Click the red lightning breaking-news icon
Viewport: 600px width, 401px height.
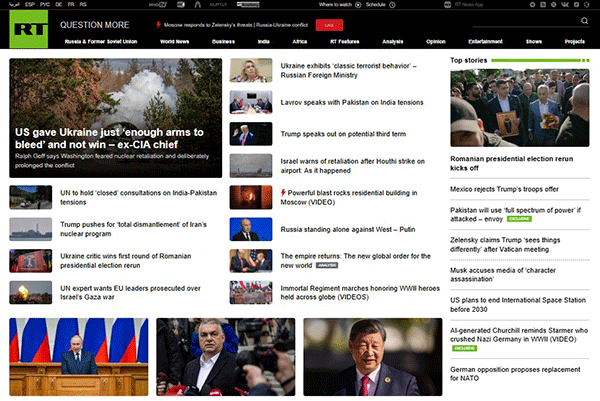(x=158, y=25)
